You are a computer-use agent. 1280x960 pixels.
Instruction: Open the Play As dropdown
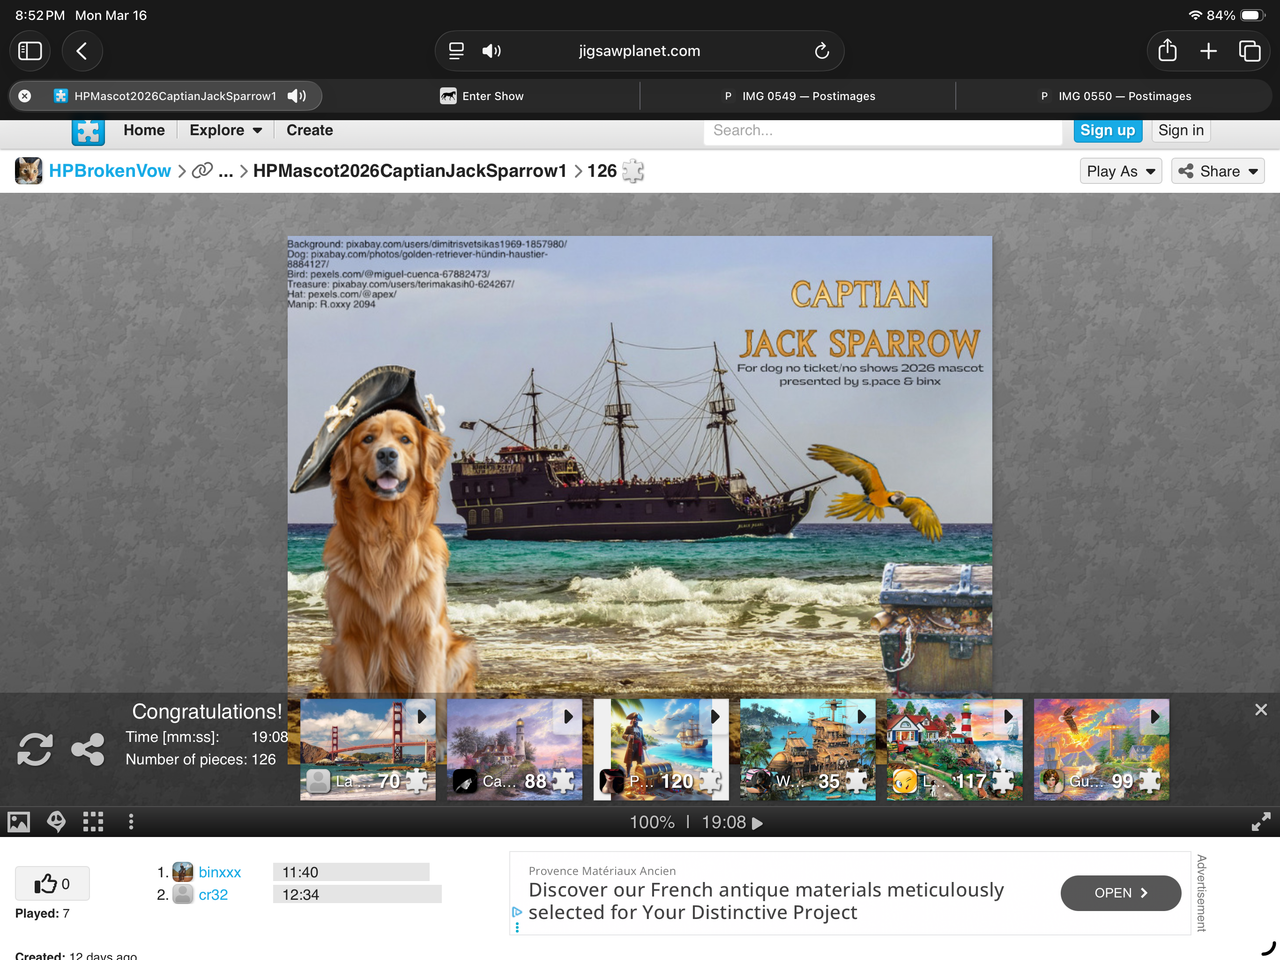coord(1121,171)
